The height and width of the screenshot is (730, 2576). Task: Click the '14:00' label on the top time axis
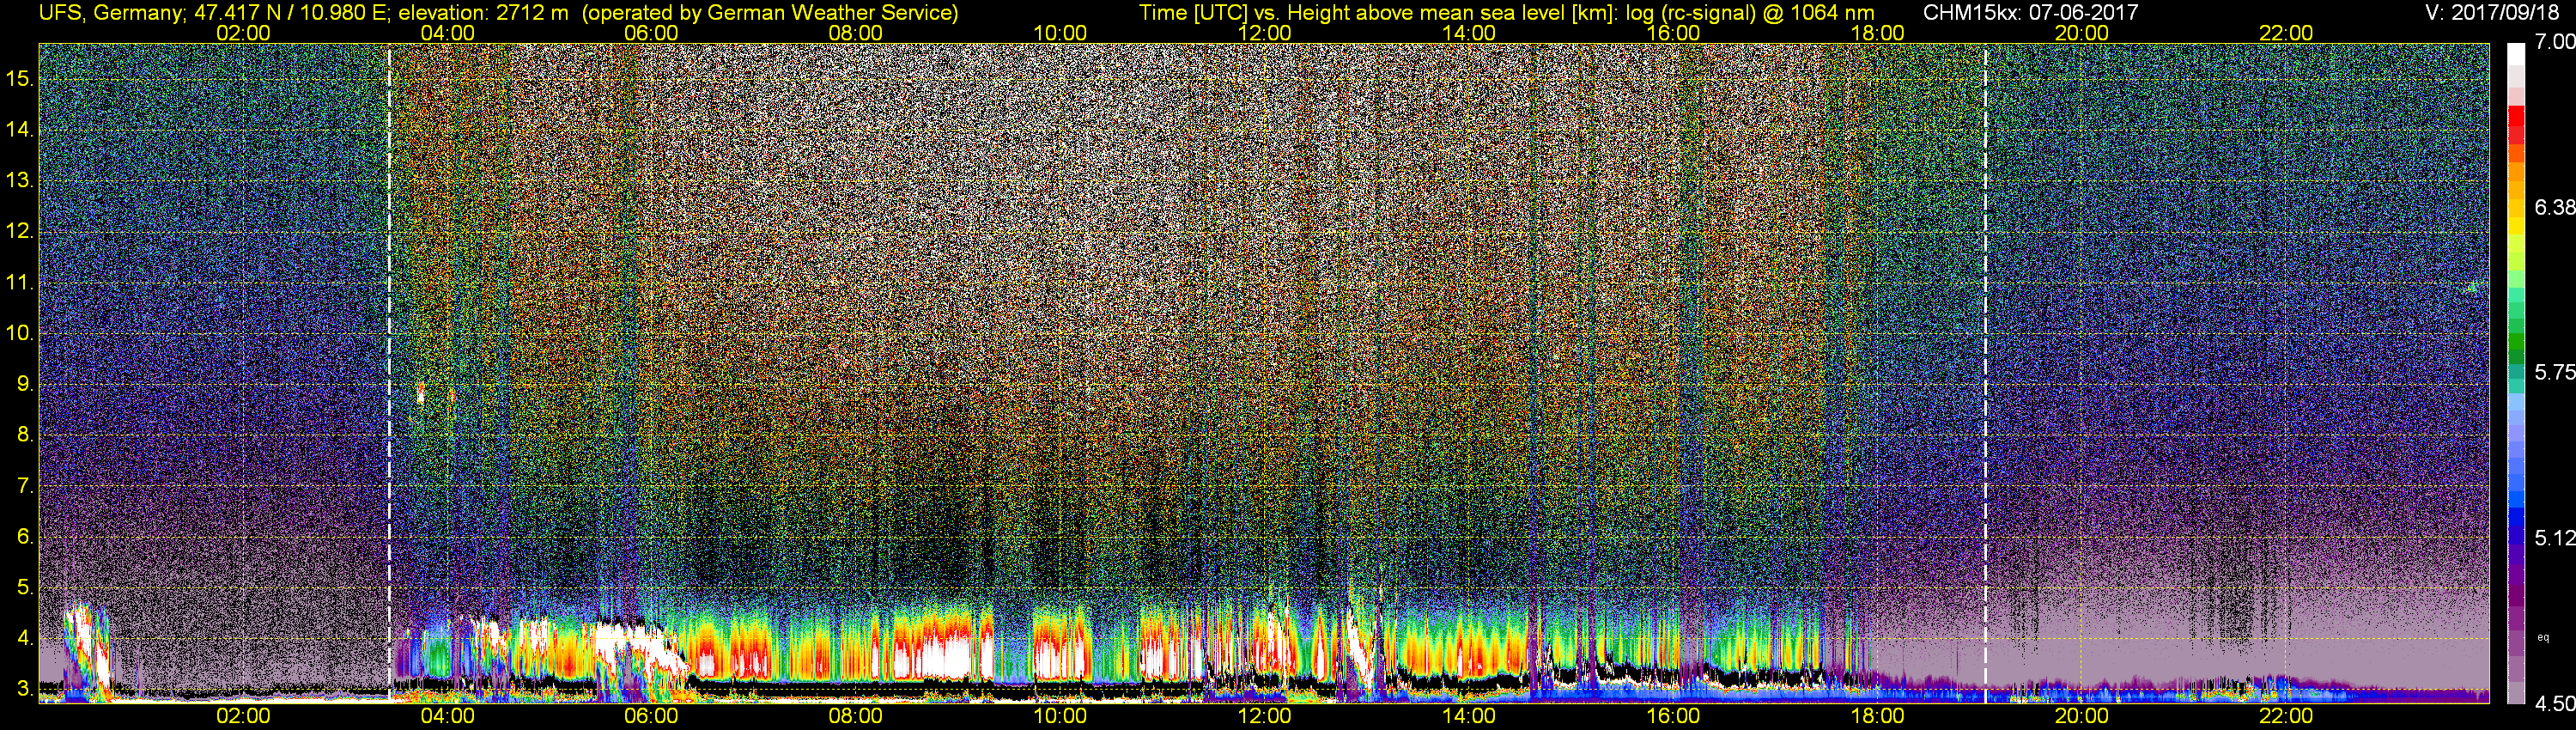(1468, 33)
